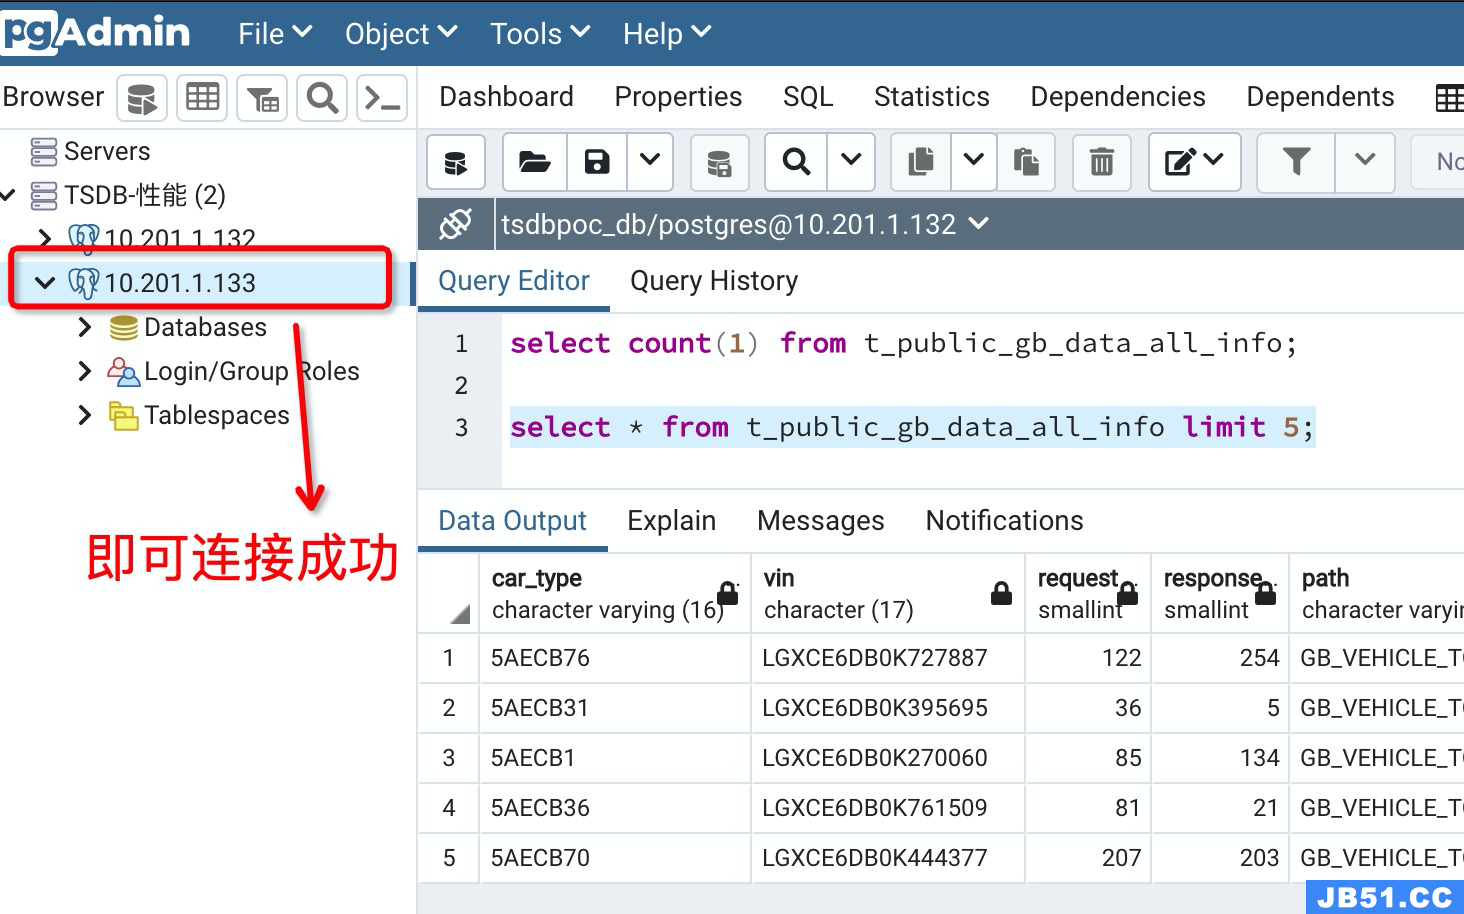Launch PSQL terminal icon in Browser toolbar
1464x914 pixels.
pos(382,98)
